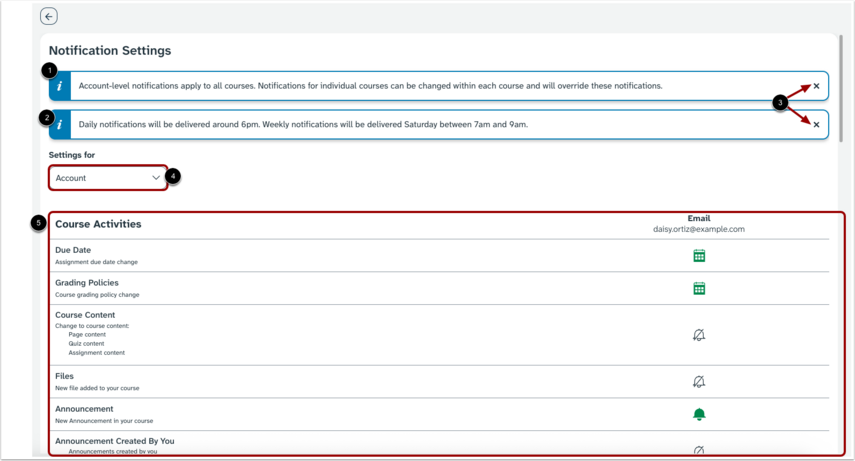
Task: Enable Course Content email notifications bell
Action: point(699,335)
